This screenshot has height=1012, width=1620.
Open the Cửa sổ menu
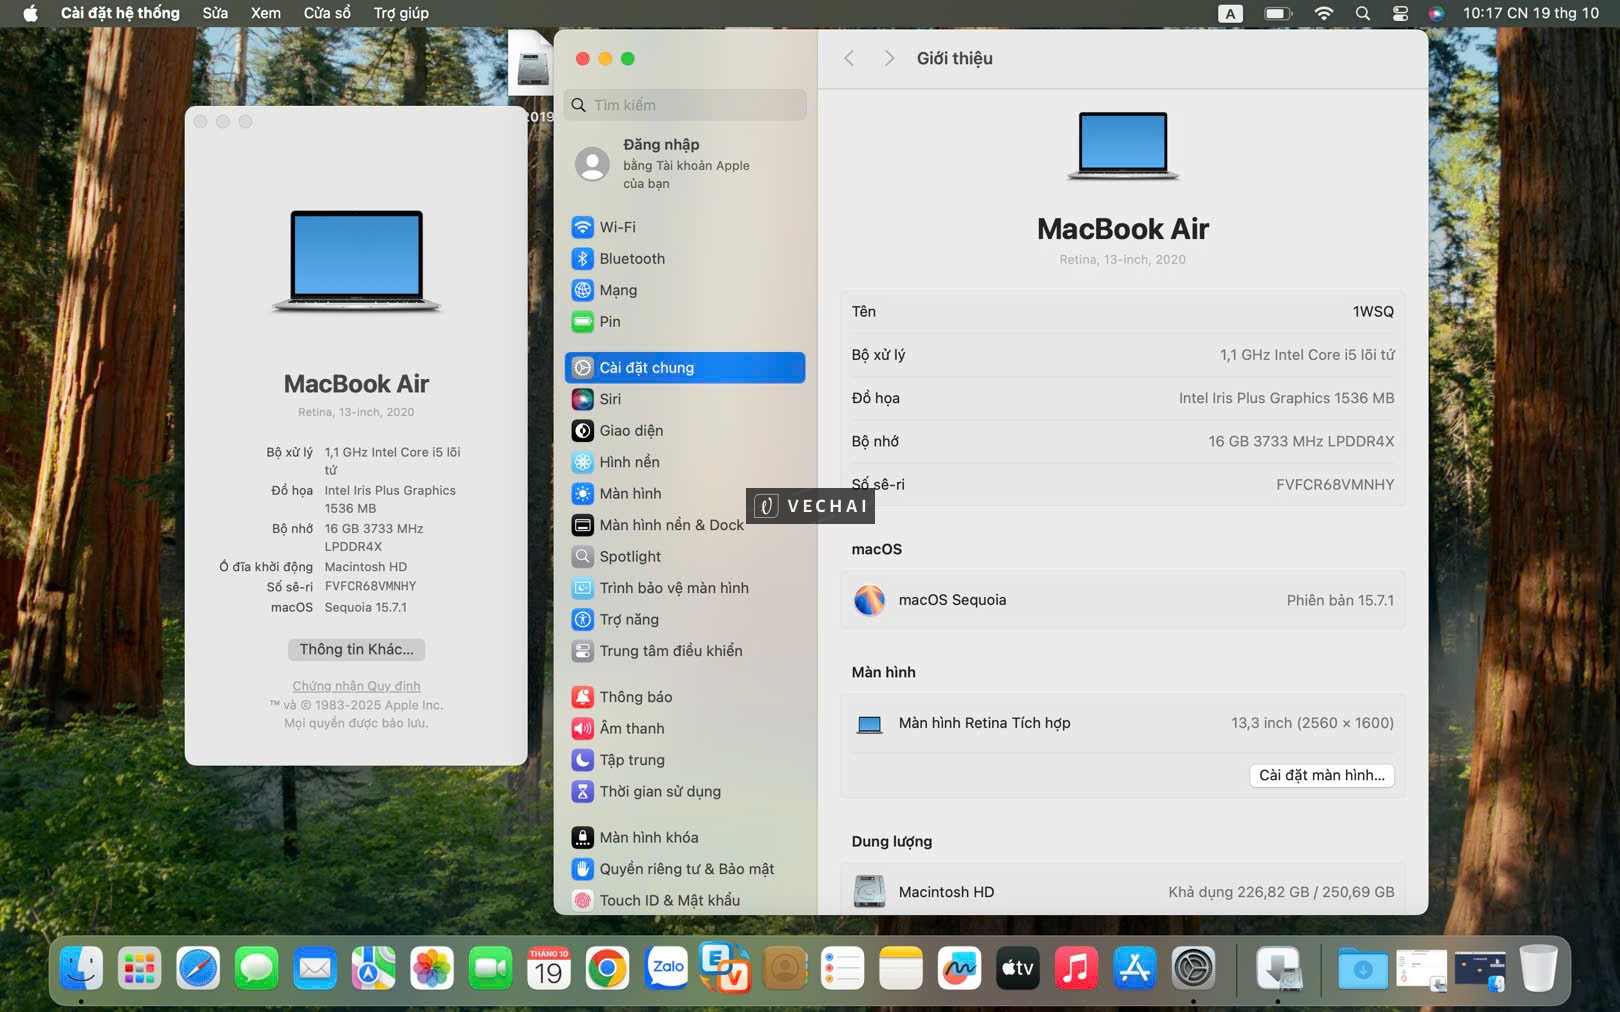326,13
